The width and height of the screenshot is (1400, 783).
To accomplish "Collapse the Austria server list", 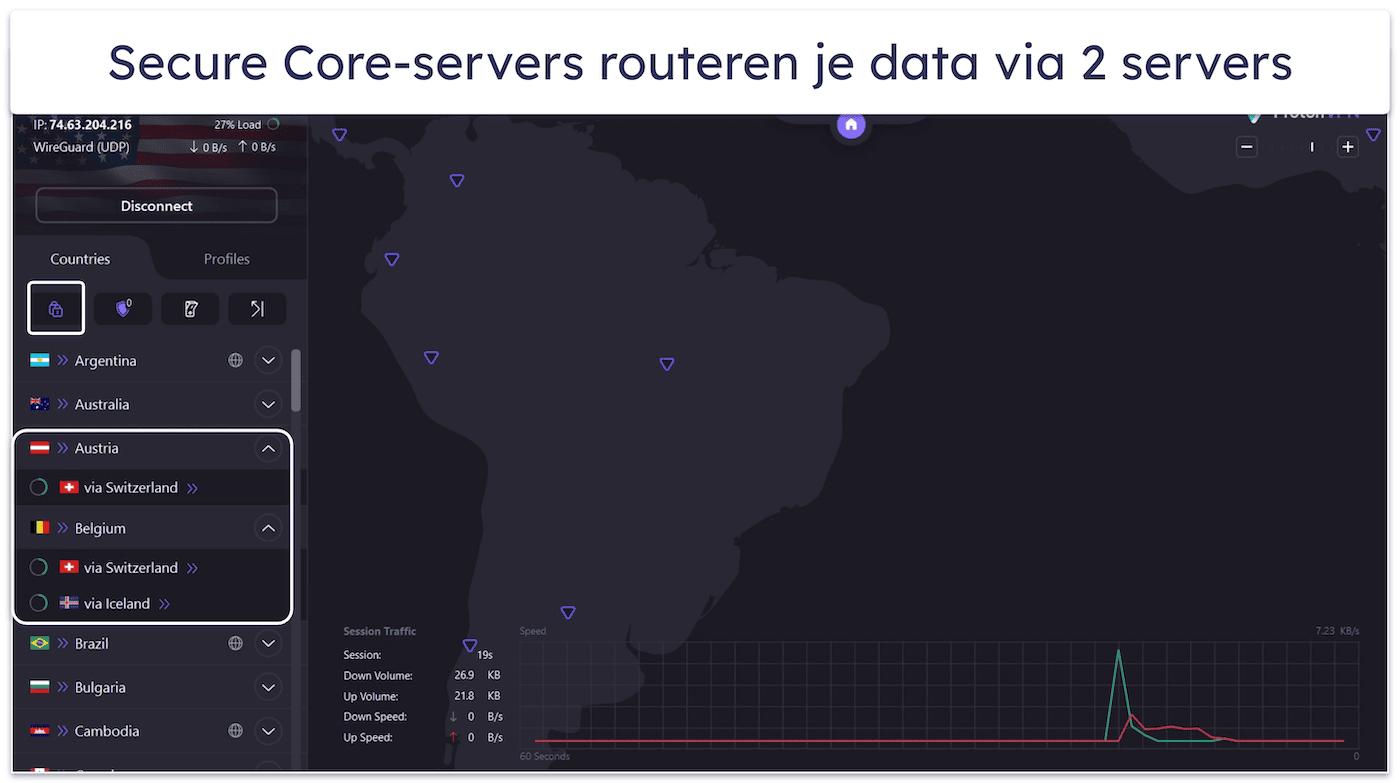I will [x=268, y=448].
